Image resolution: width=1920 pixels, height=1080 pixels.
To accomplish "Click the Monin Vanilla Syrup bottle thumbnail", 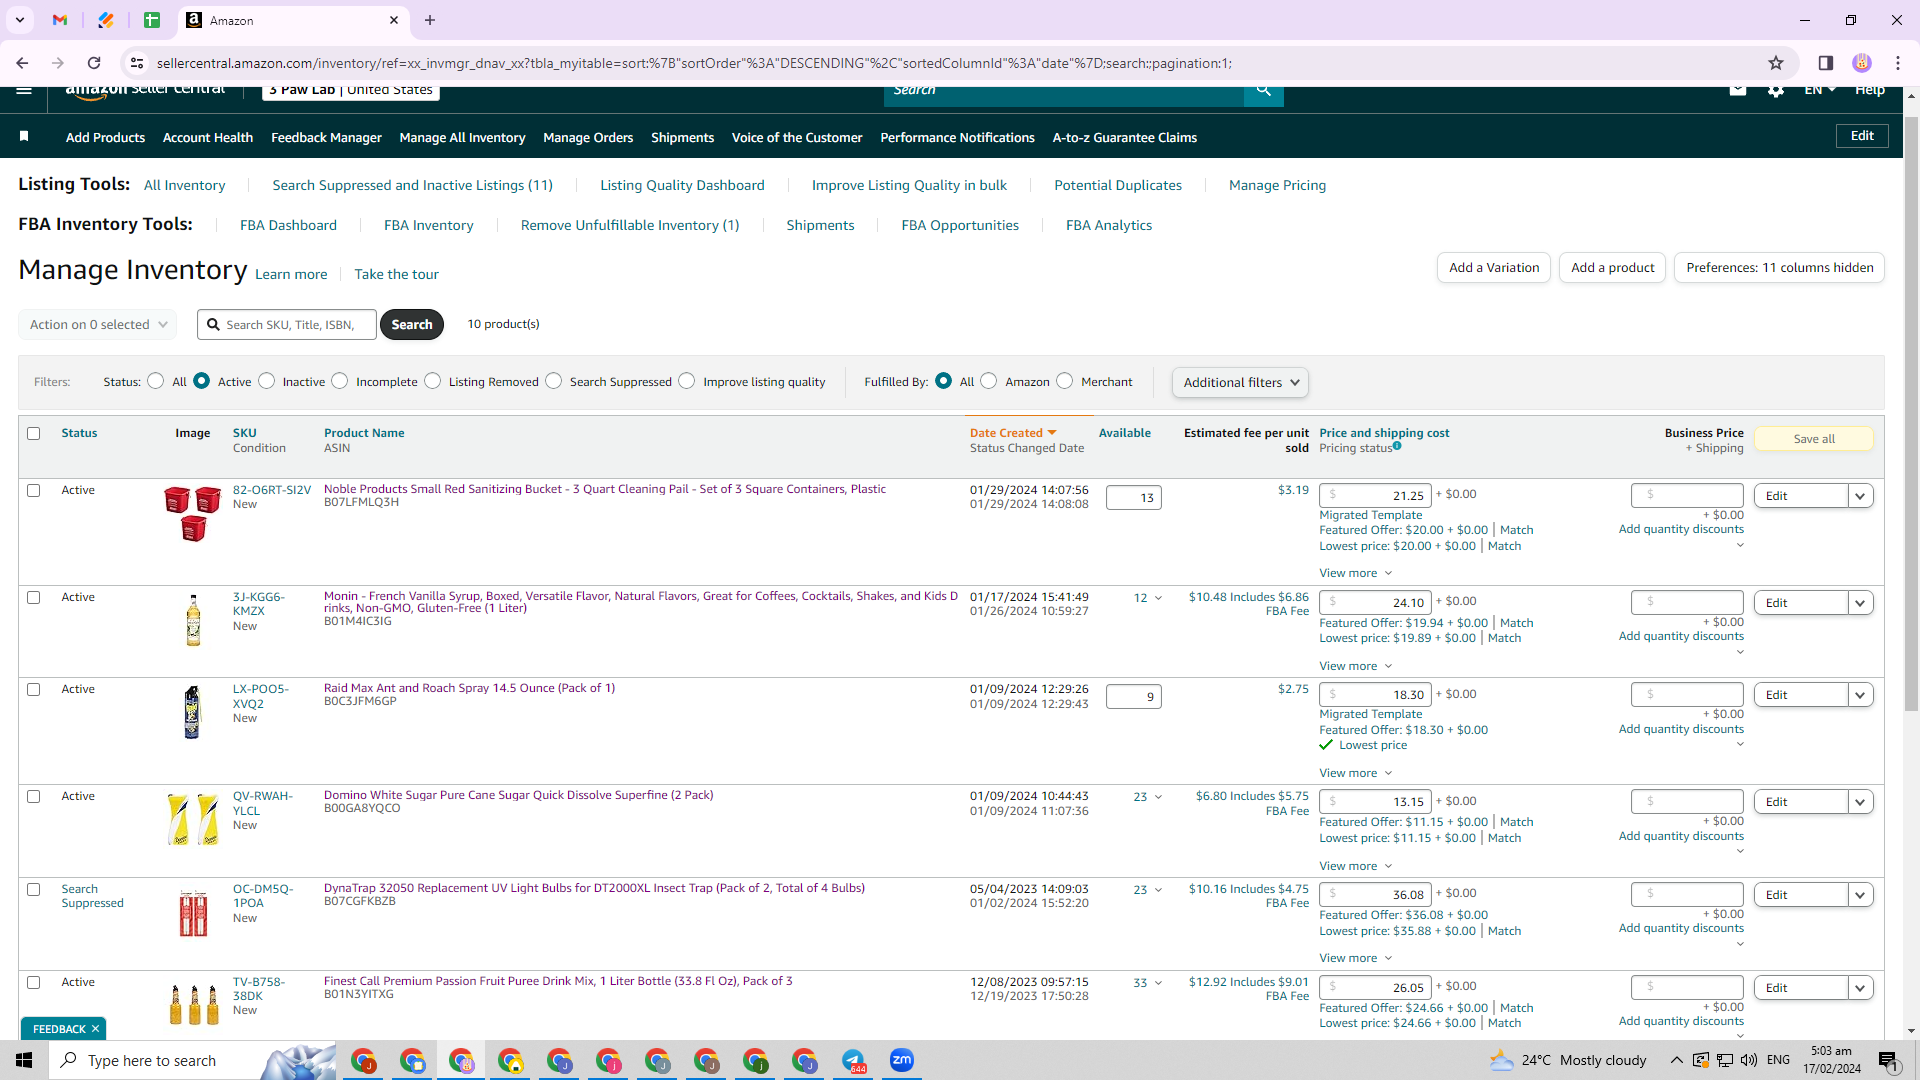I will (x=193, y=620).
